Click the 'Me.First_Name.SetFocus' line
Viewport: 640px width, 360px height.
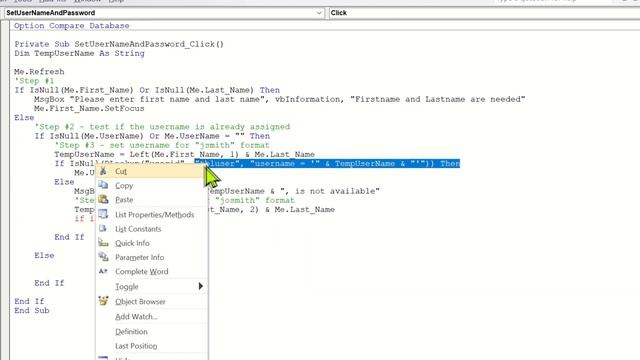click(89, 109)
